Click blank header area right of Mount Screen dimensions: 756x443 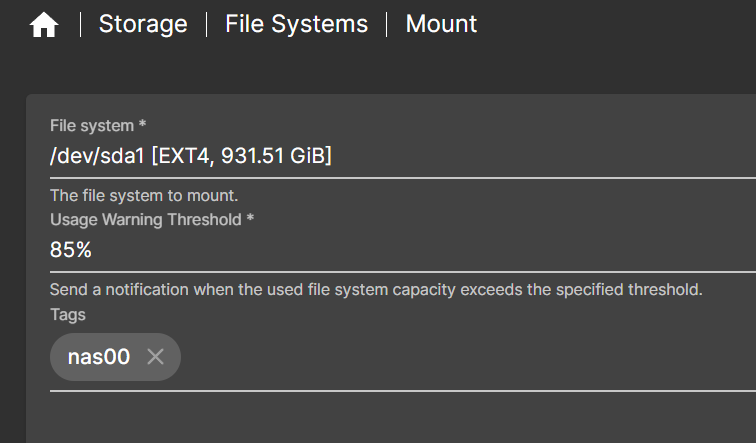617,24
